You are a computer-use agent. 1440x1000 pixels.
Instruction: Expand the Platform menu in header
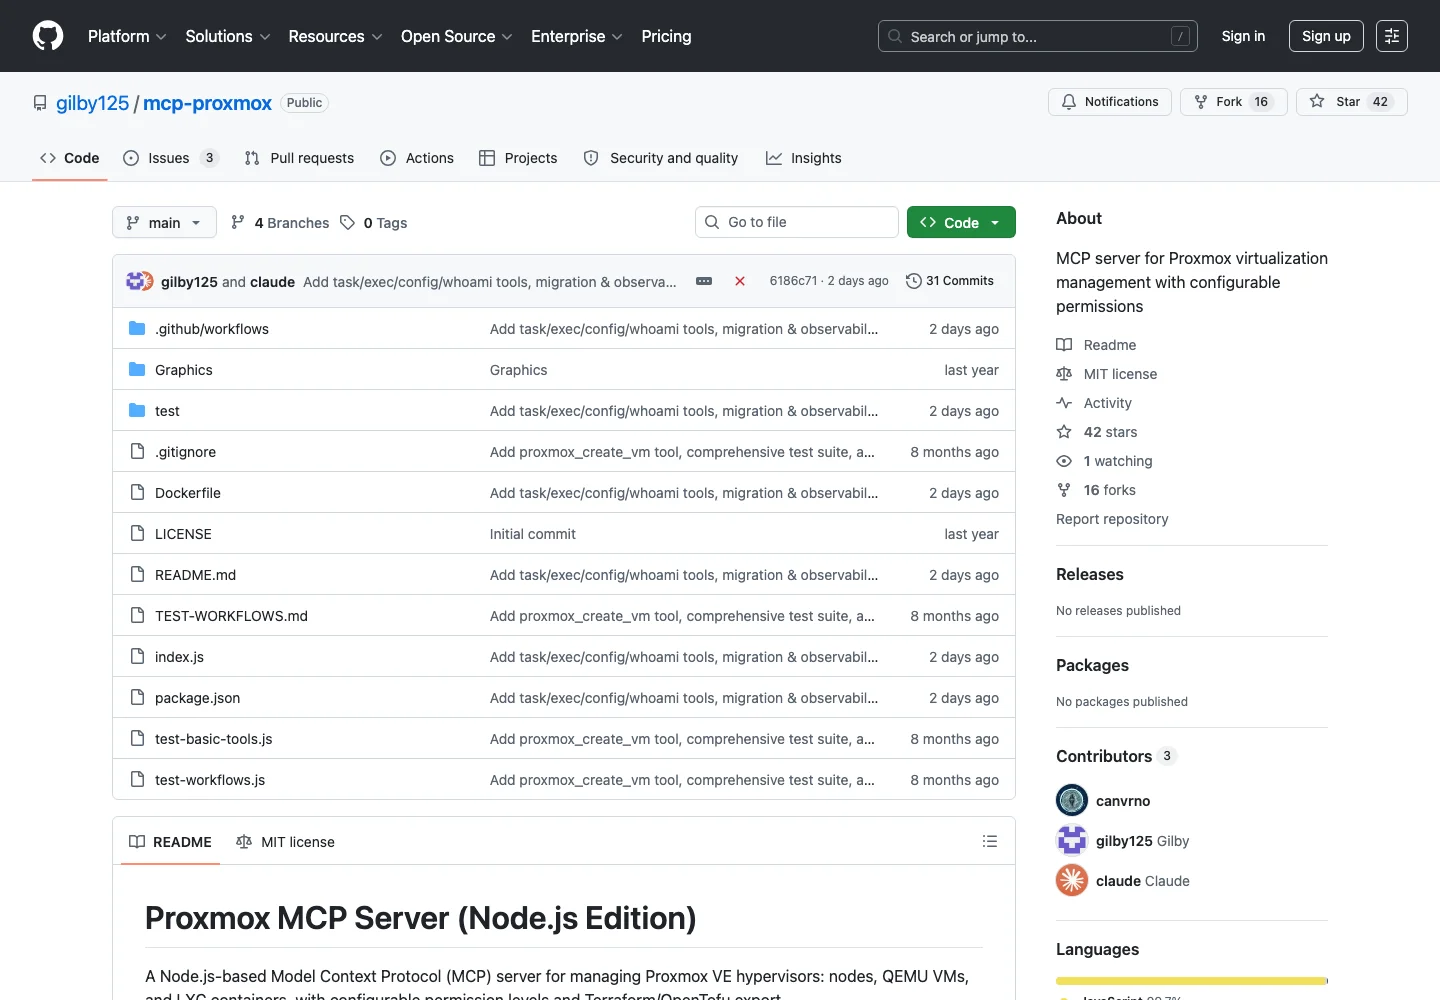pyautogui.click(x=127, y=36)
